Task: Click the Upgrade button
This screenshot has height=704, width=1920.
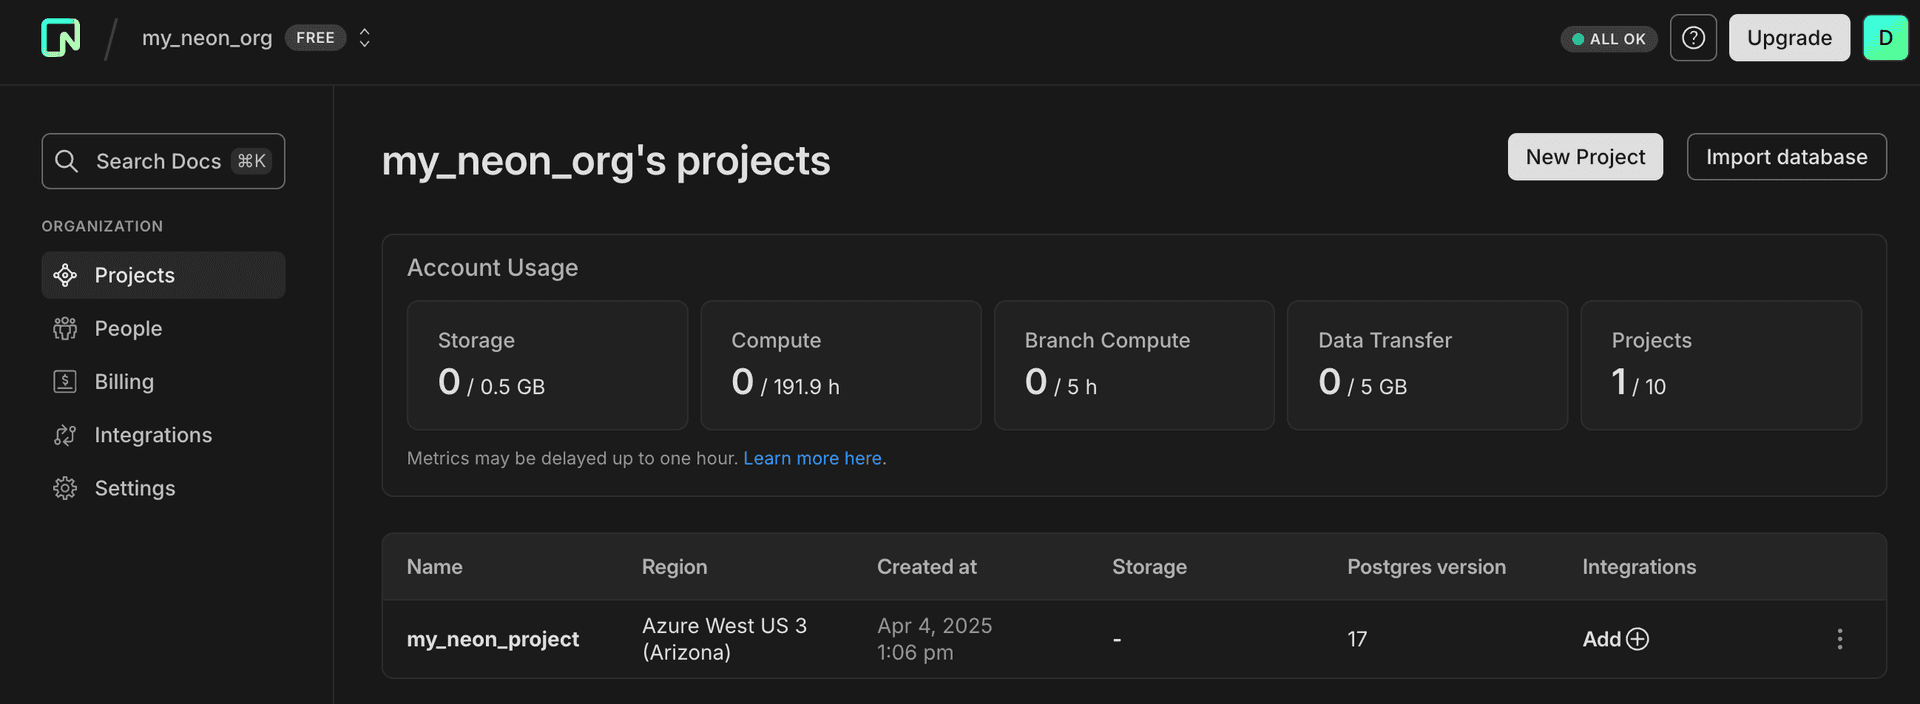Action: tap(1789, 38)
